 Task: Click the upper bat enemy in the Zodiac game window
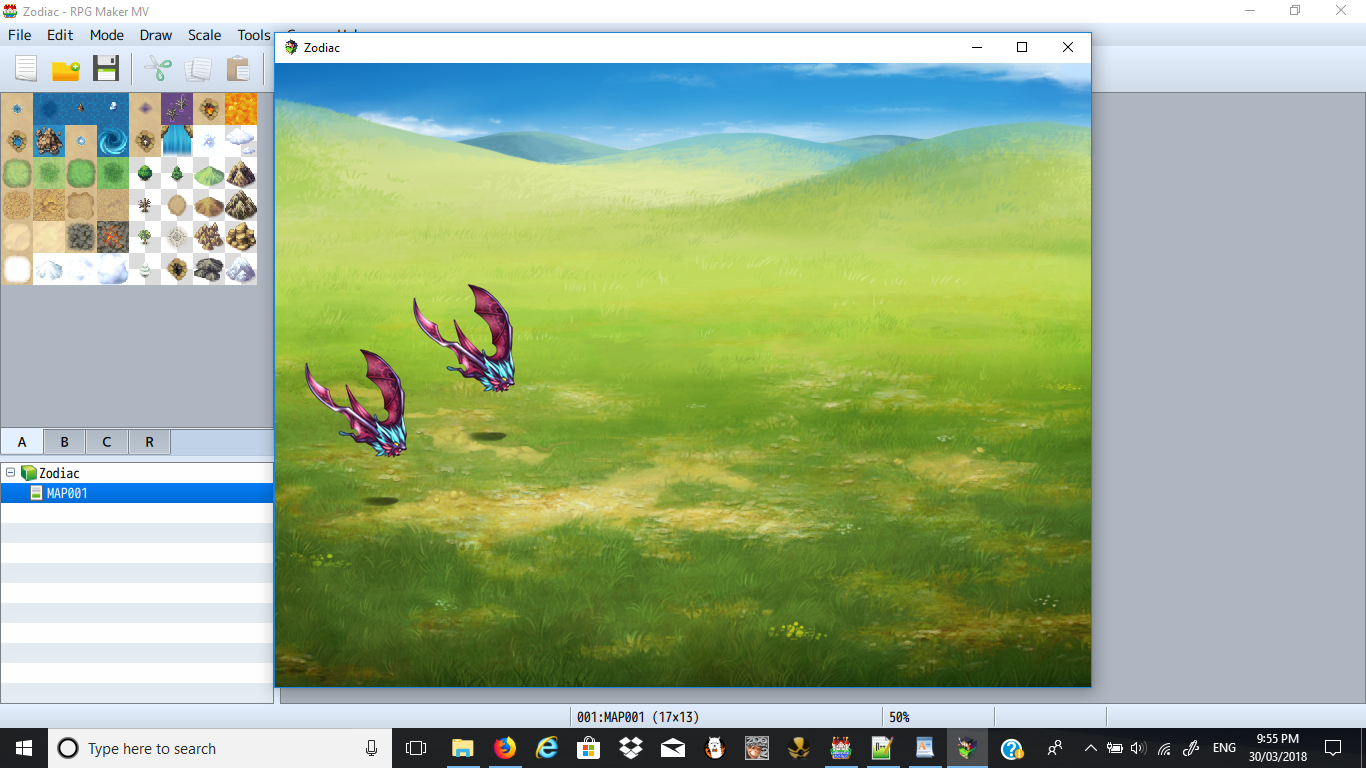466,337
